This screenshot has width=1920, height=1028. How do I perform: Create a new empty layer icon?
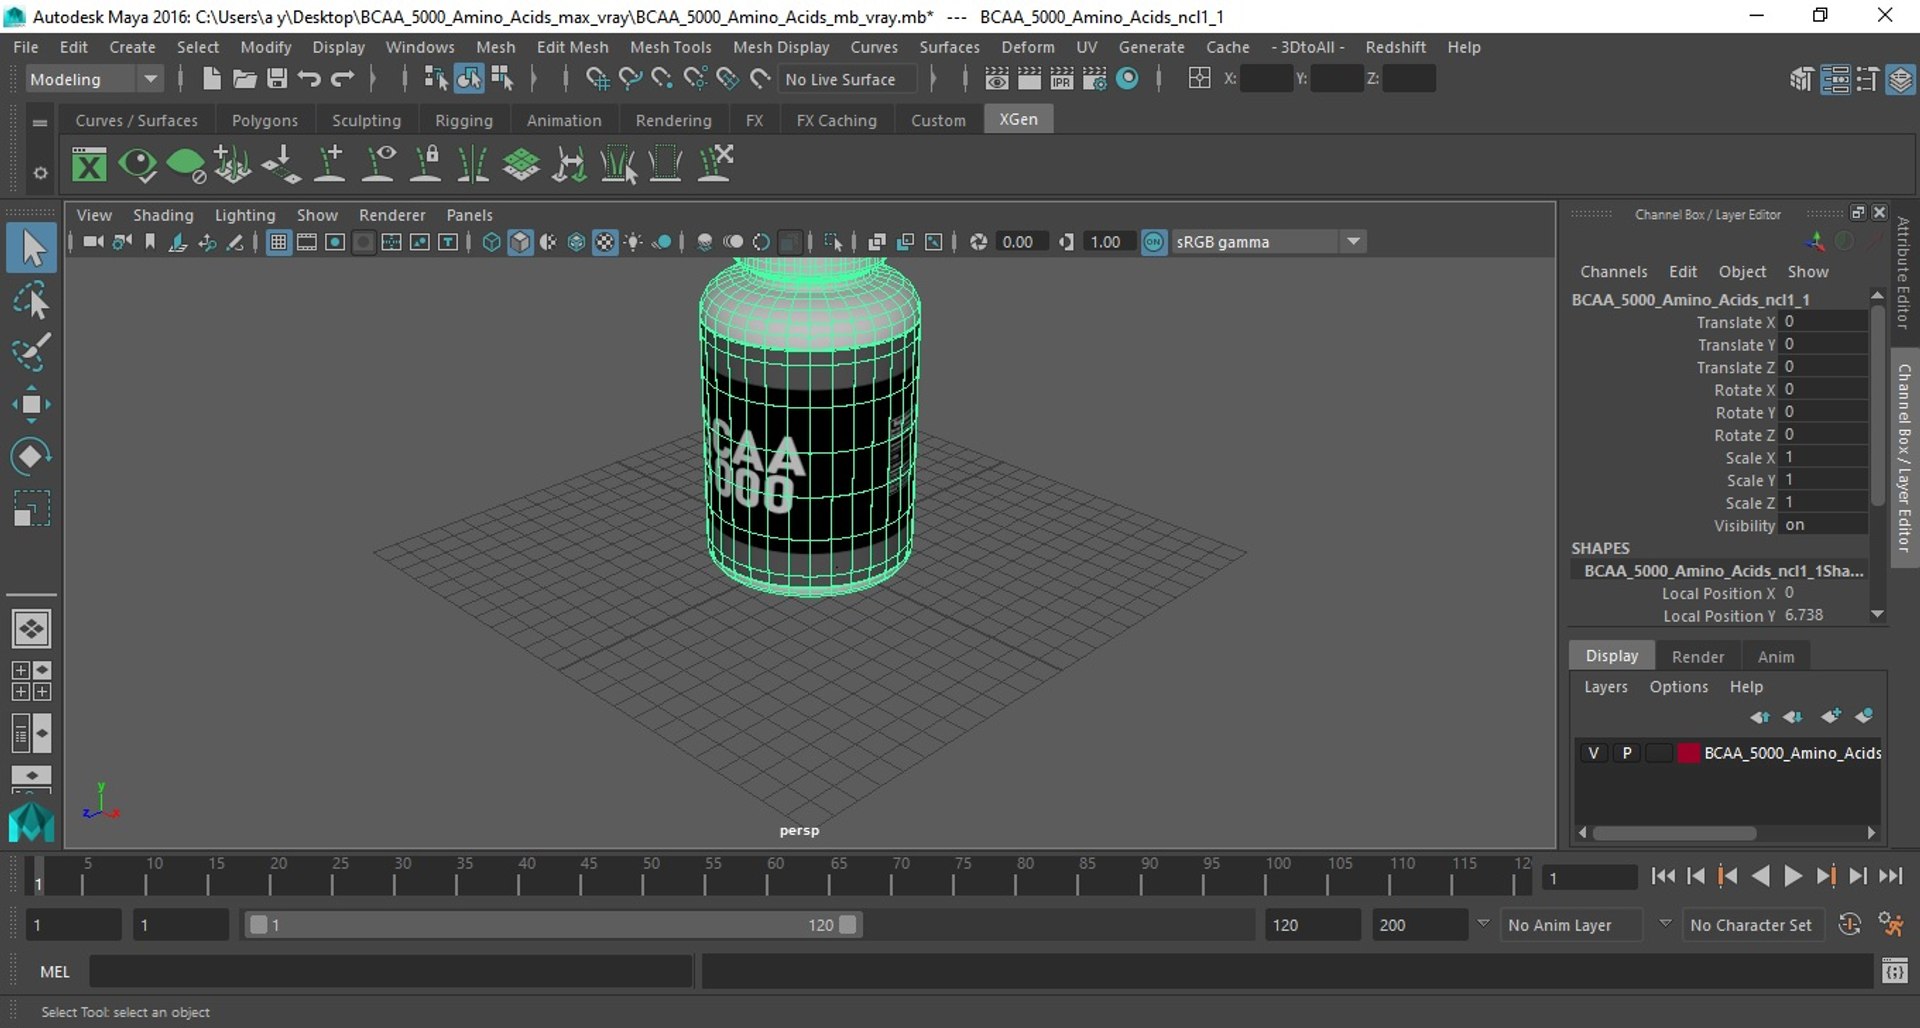(x=1831, y=716)
